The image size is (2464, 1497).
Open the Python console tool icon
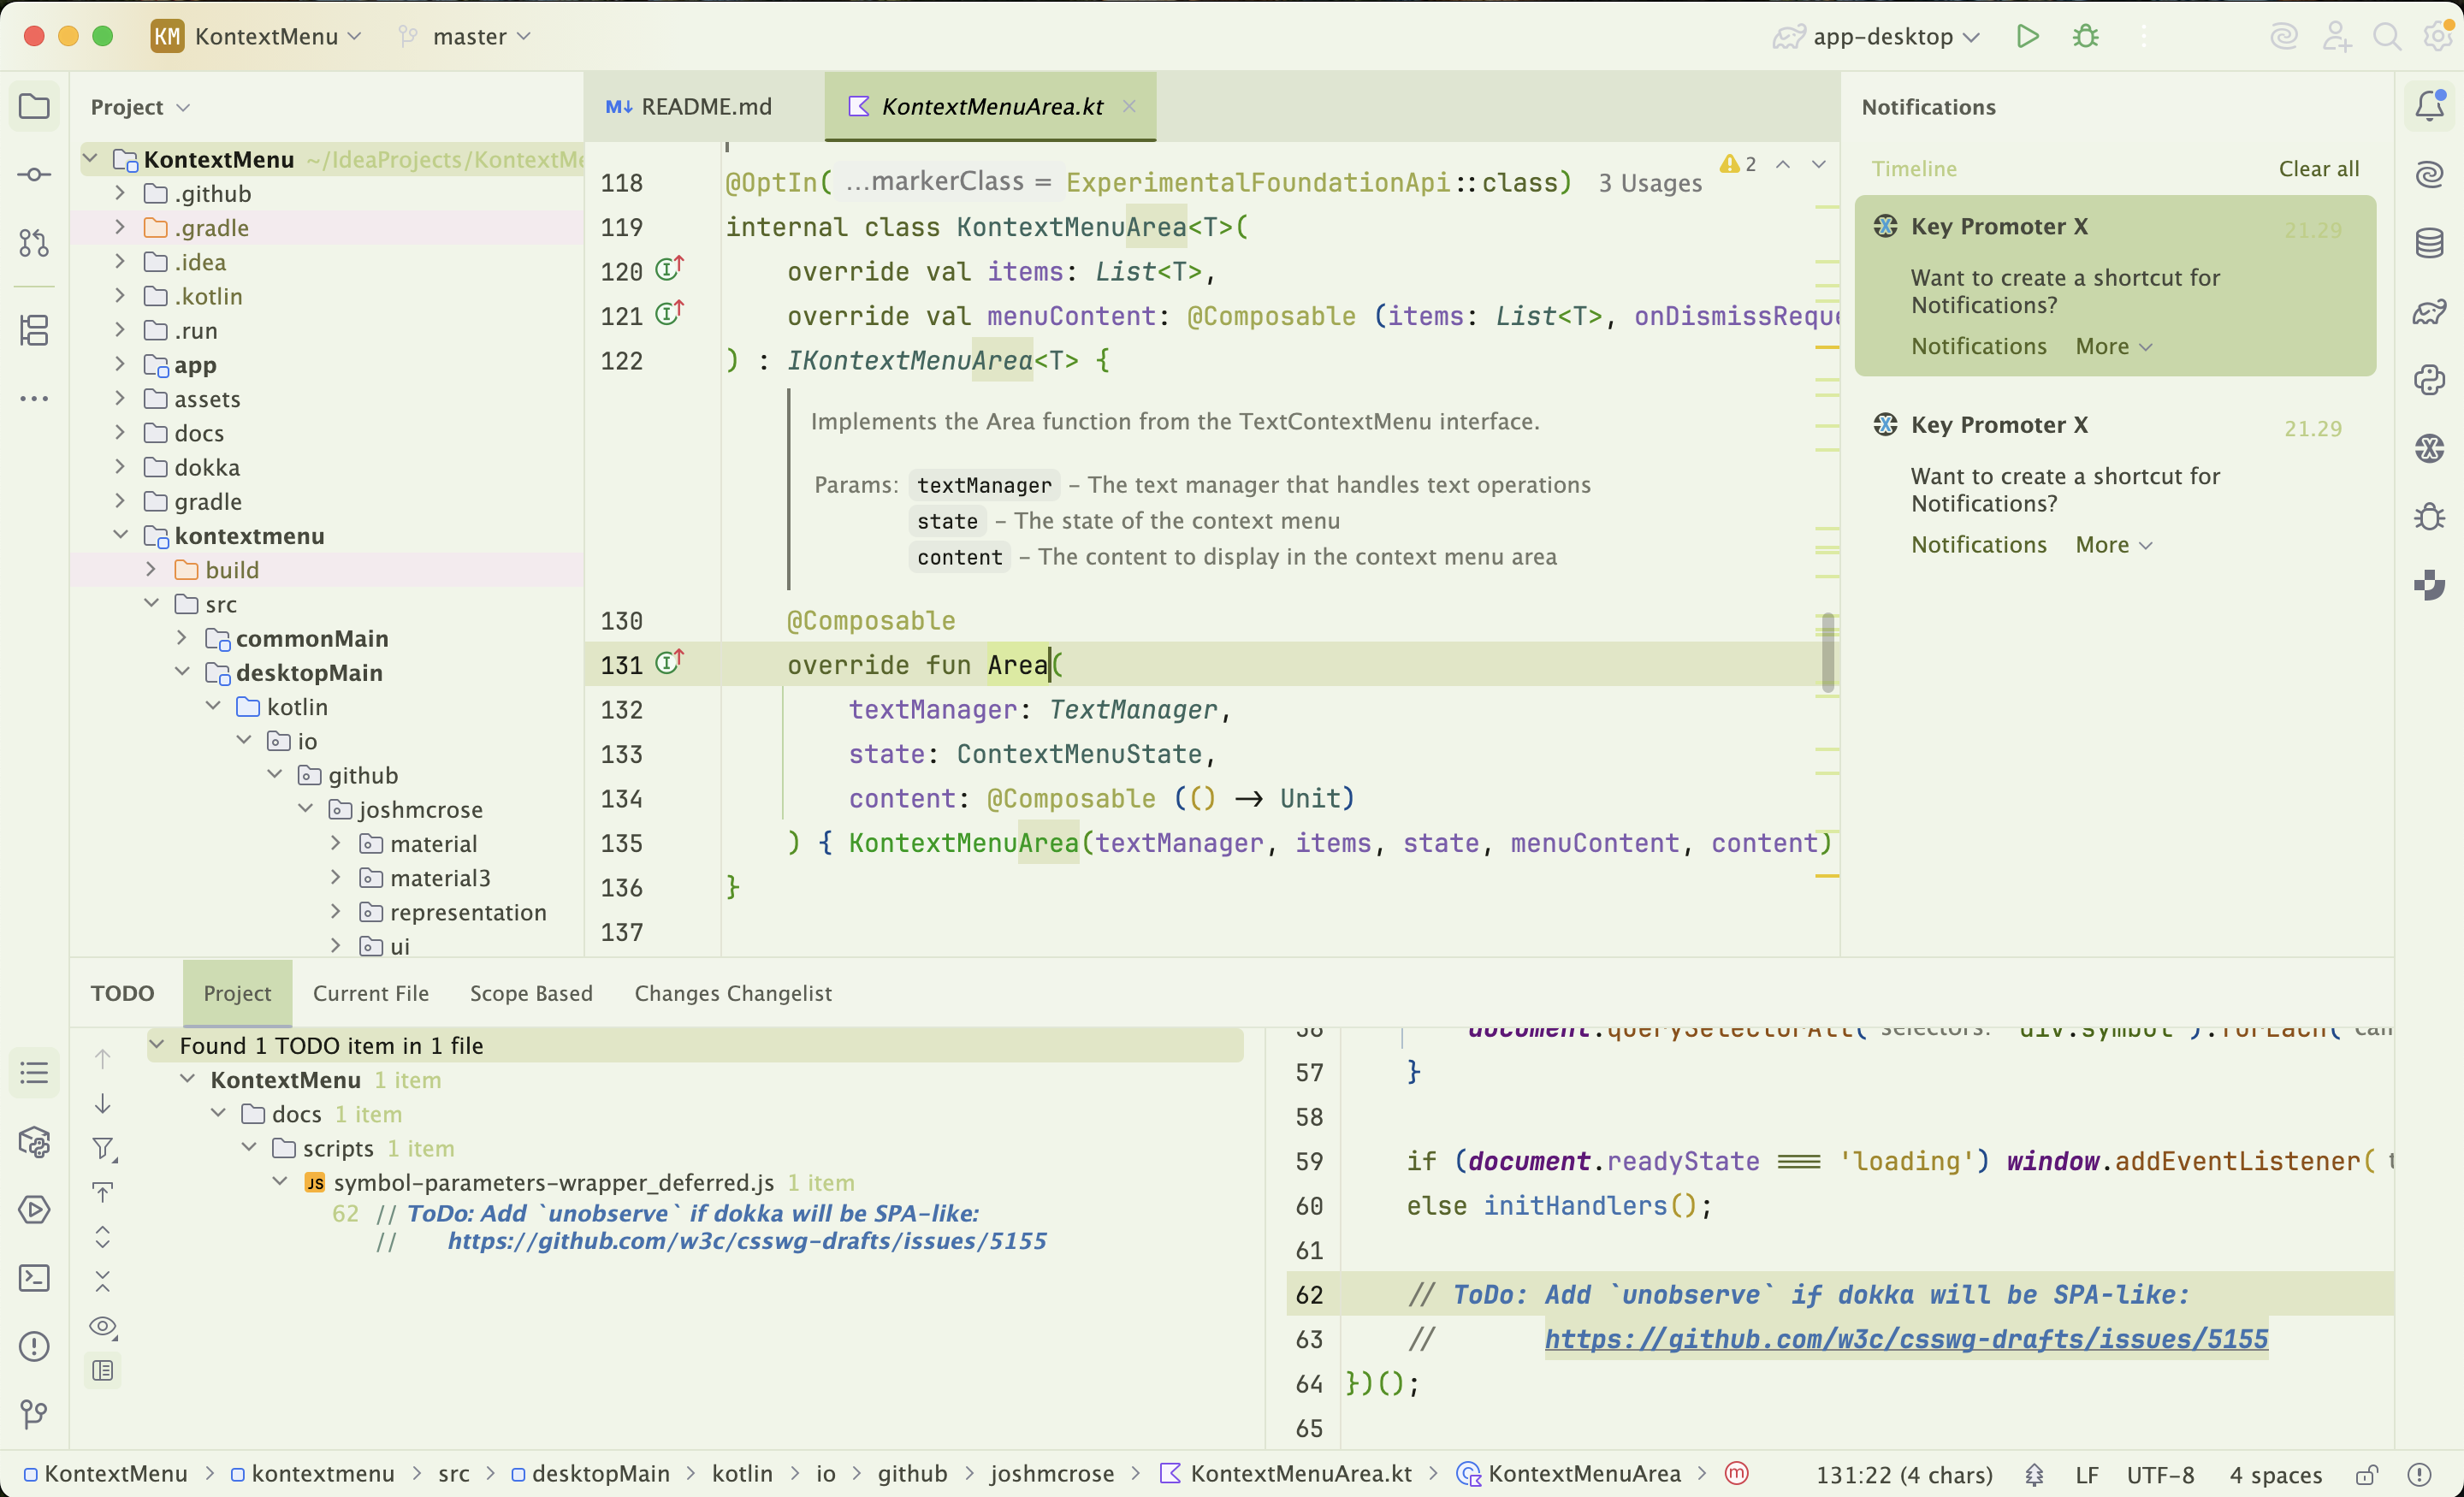point(2429,380)
